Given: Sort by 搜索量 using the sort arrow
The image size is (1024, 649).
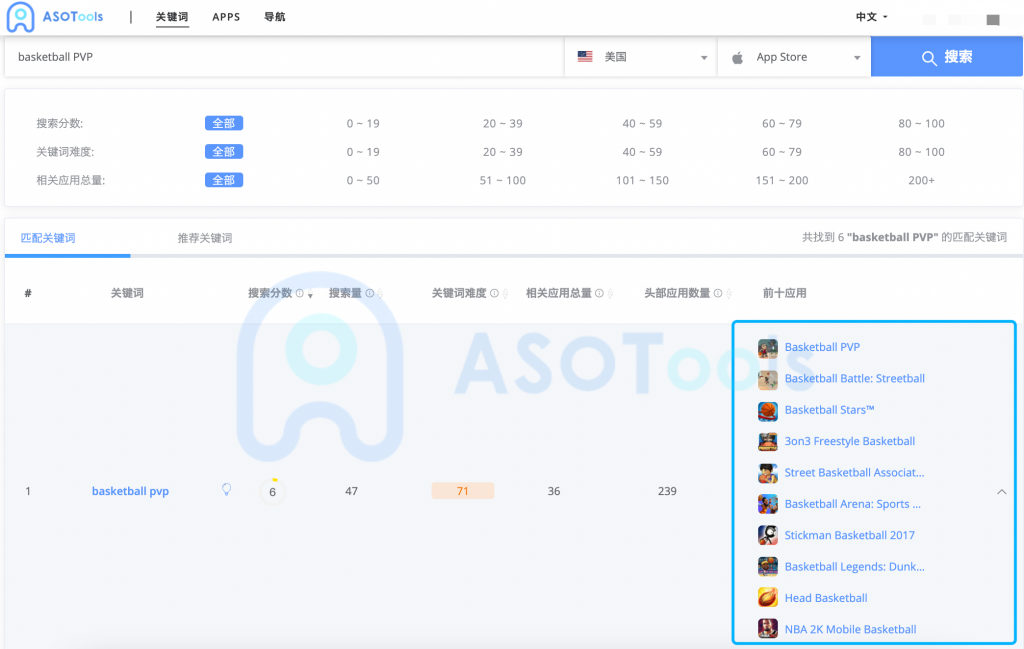Looking at the screenshot, I should pos(380,294).
